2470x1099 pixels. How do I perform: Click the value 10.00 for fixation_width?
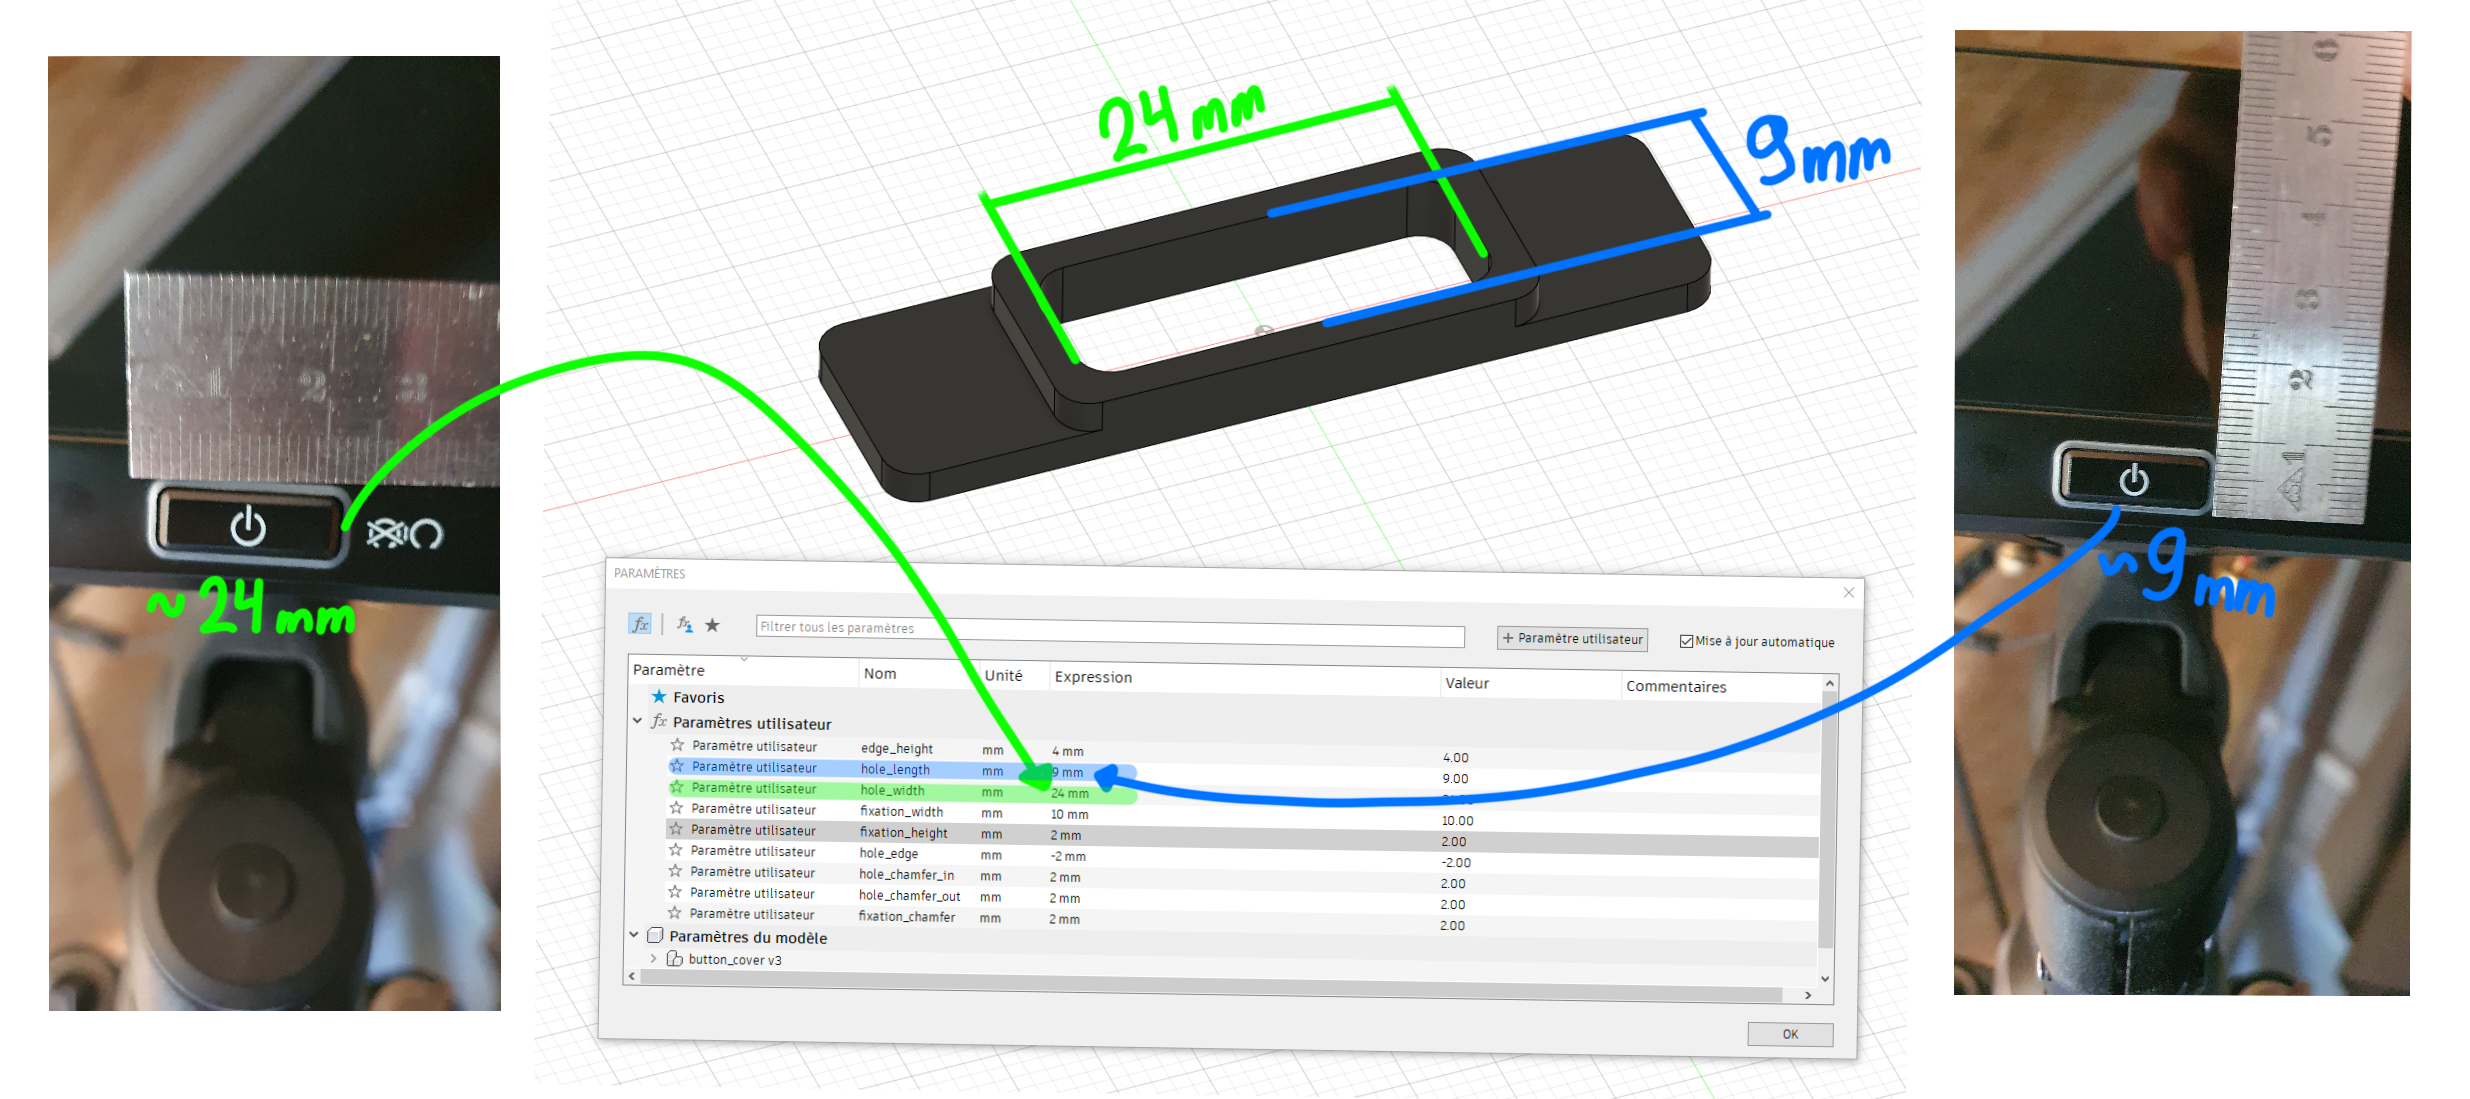[1457, 820]
